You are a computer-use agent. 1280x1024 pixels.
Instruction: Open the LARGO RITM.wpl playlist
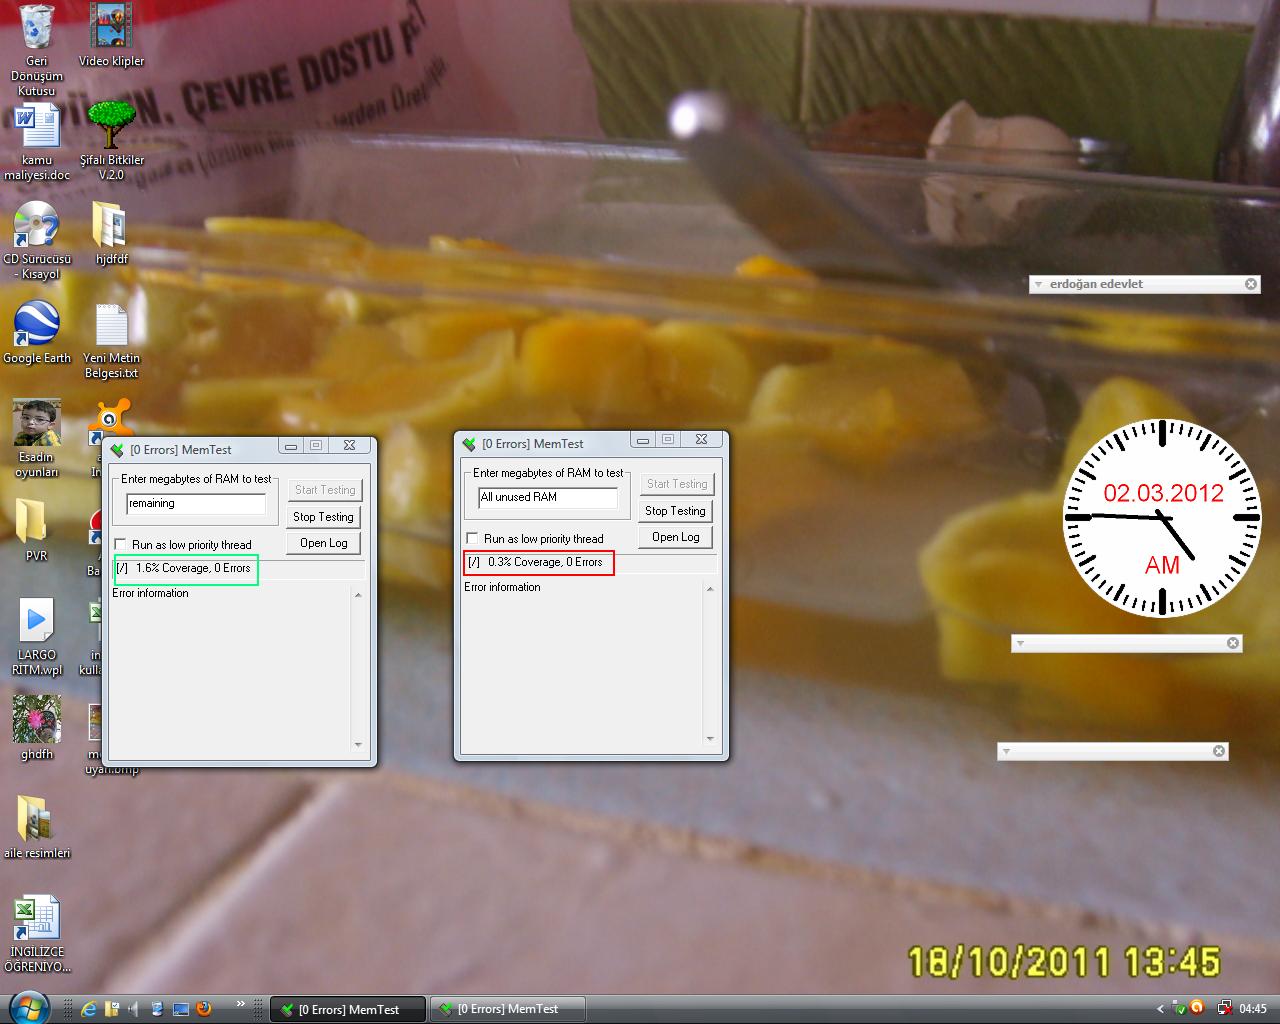[37, 620]
